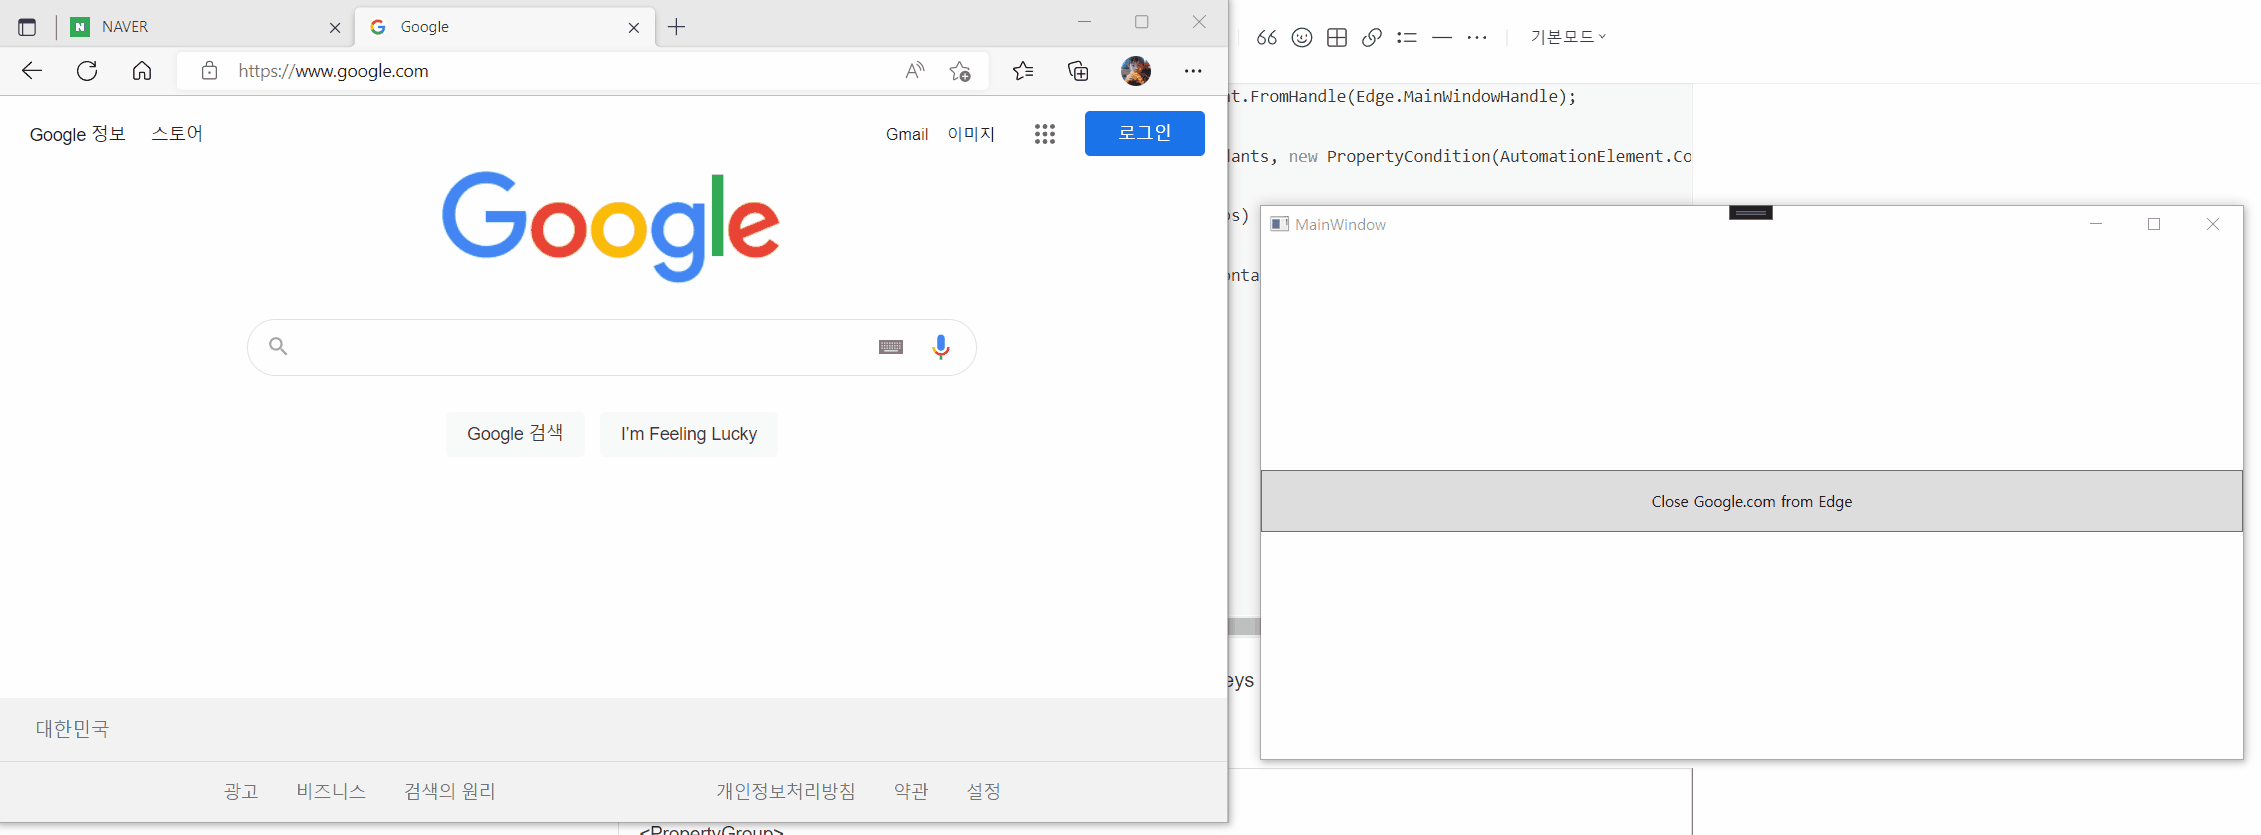Click the blue 로그인 button
The height and width of the screenshot is (835, 2261).
click(1145, 133)
